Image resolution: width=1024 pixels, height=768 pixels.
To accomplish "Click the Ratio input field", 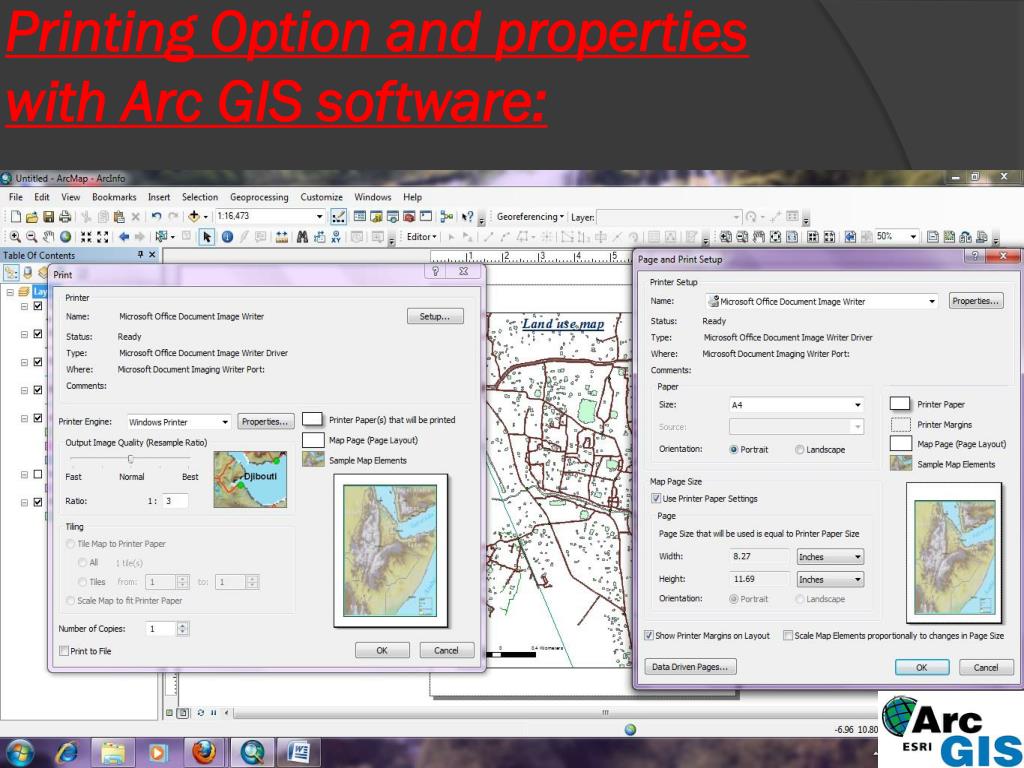I will [175, 501].
